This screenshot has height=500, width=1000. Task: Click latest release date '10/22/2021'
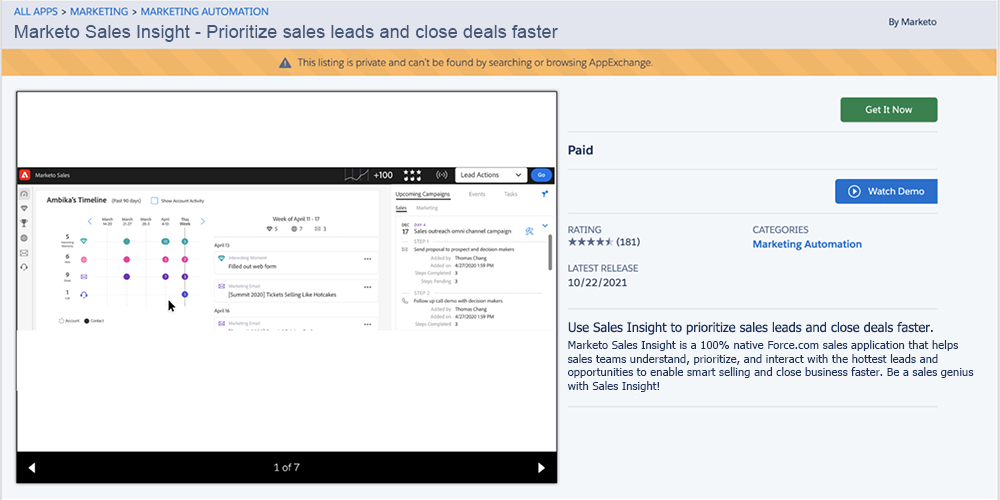tap(598, 283)
